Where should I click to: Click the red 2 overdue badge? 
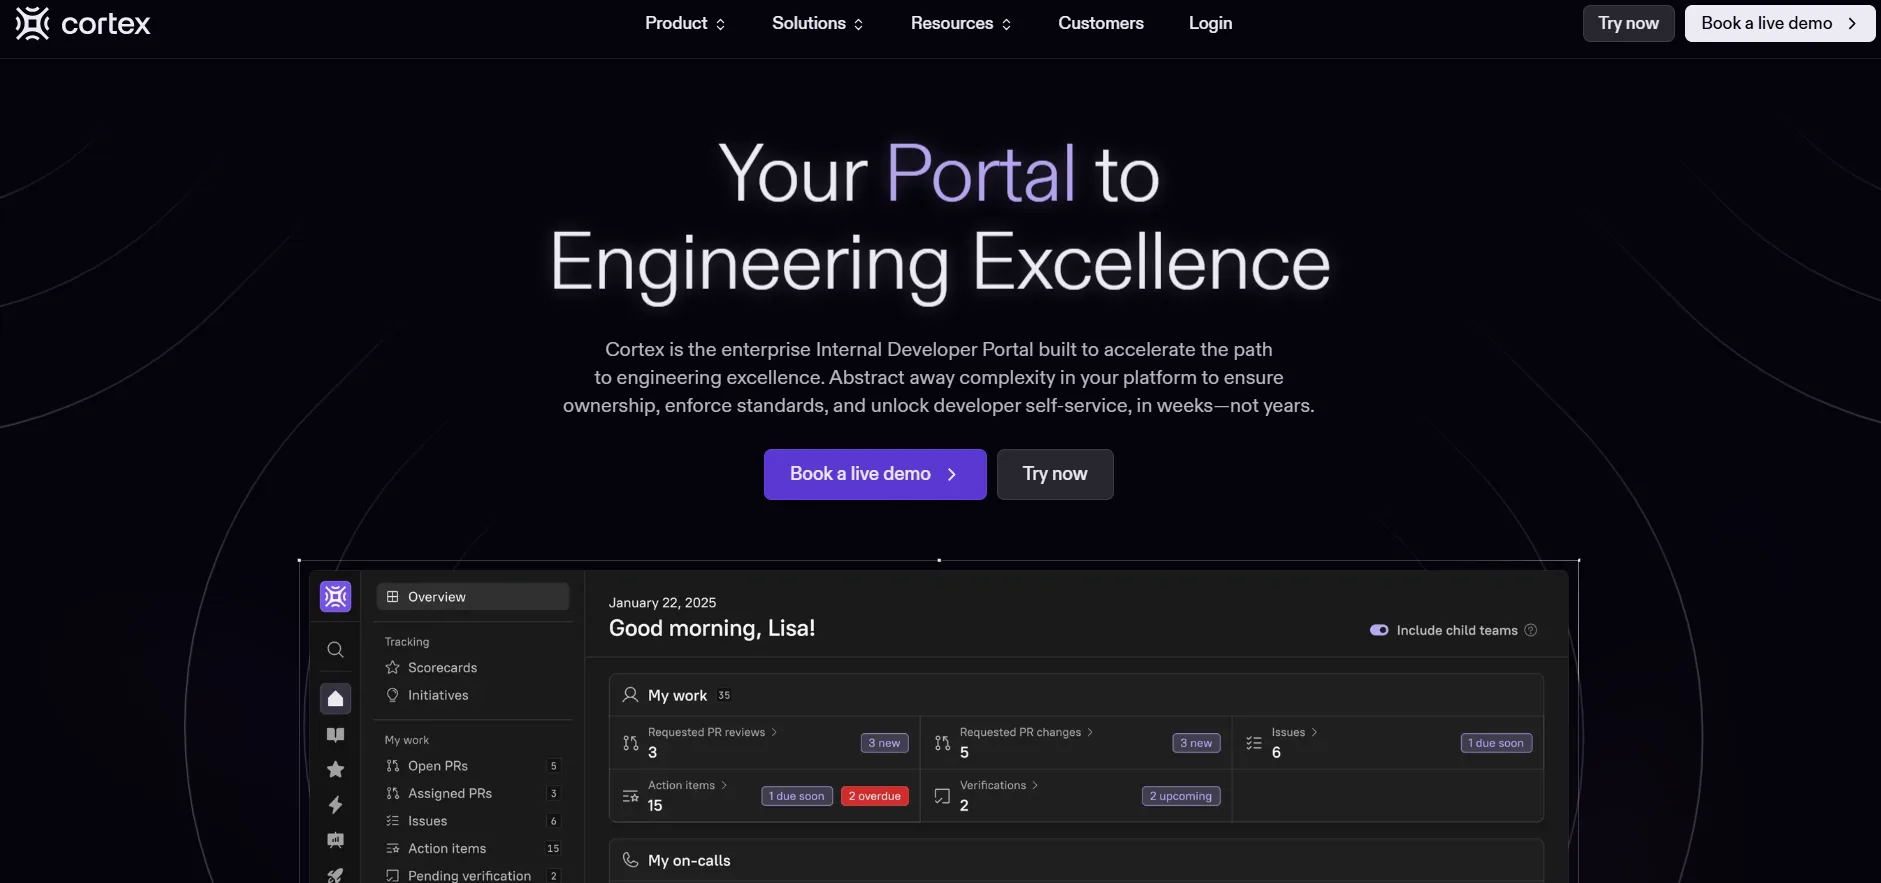(875, 796)
